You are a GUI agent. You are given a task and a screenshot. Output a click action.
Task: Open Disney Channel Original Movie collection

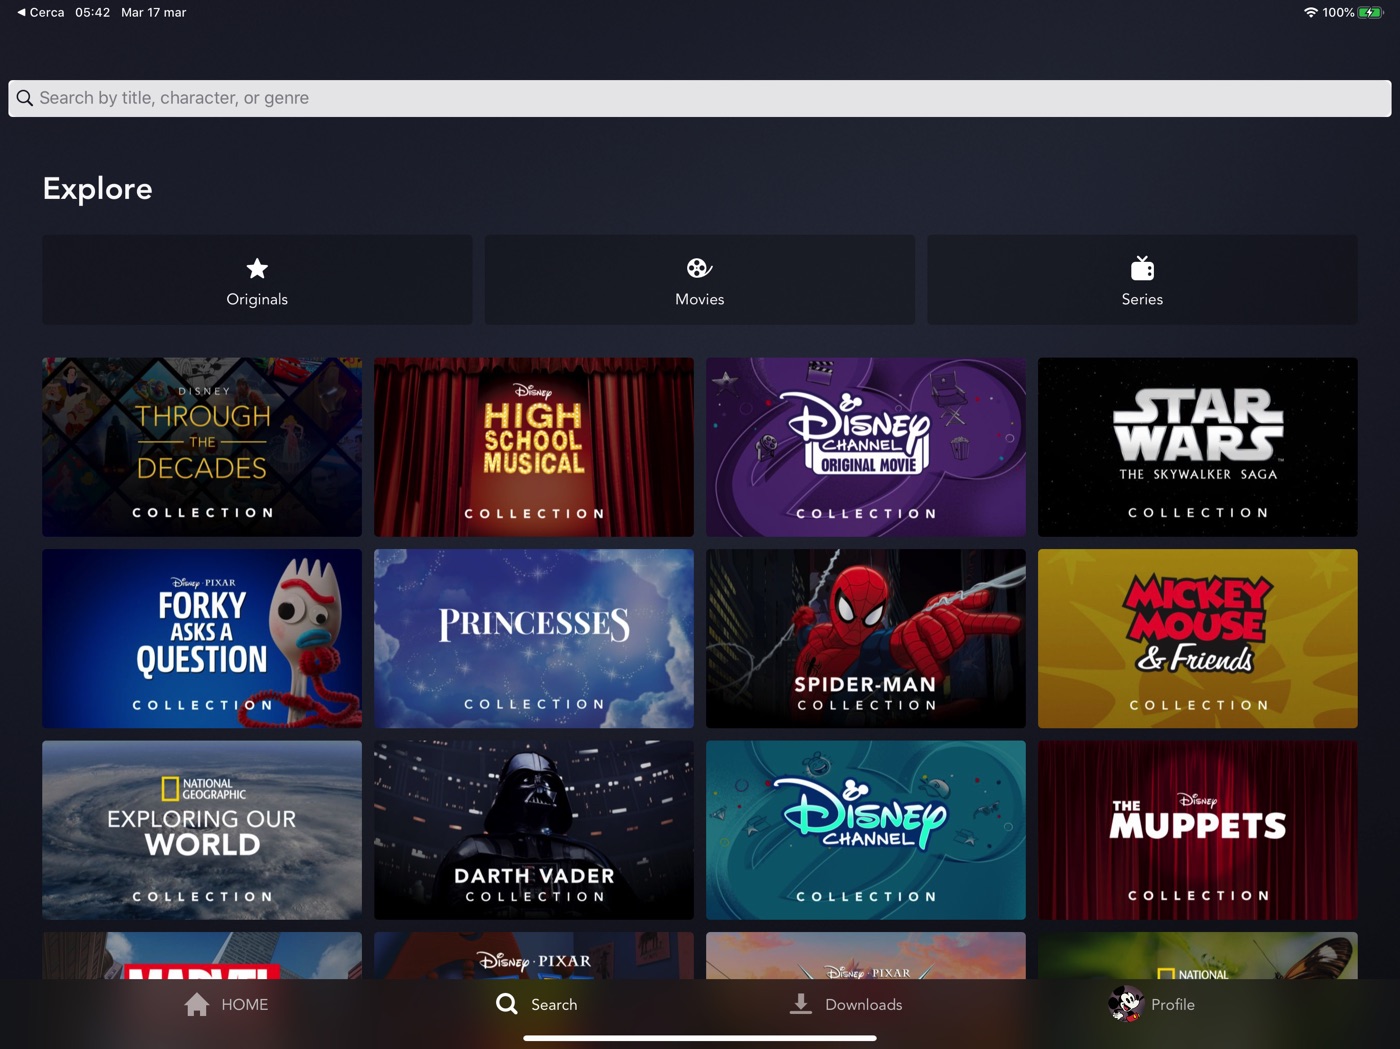pyautogui.click(x=866, y=447)
